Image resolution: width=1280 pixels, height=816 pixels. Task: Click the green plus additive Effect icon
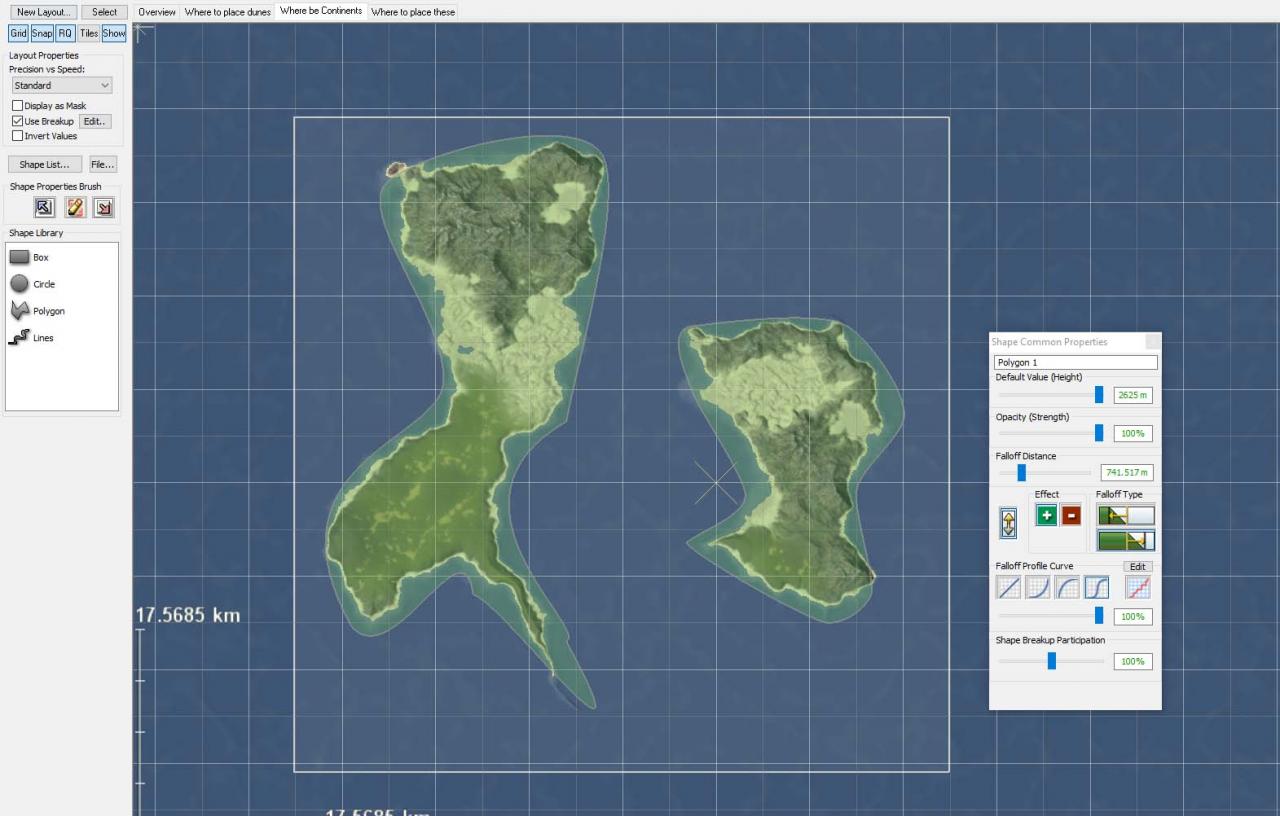point(1046,516)
